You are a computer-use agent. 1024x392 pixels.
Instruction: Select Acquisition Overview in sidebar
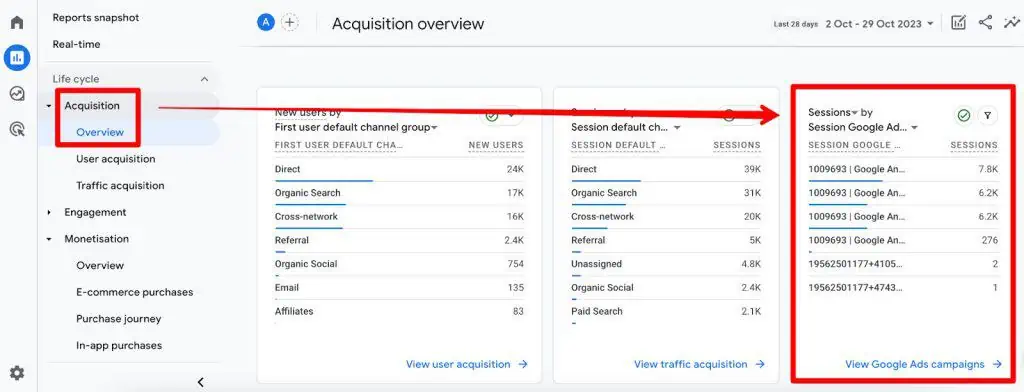pos(100,132)
